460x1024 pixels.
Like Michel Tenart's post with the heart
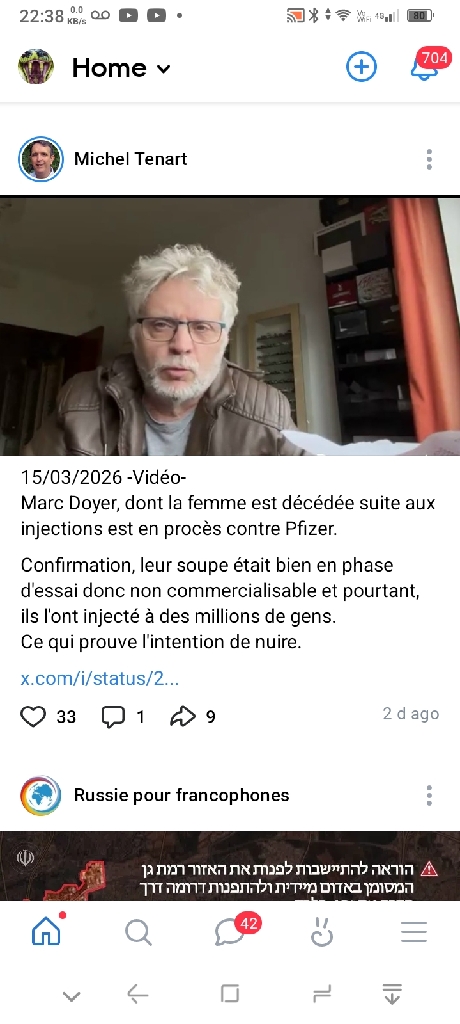(x=33, y=716)
